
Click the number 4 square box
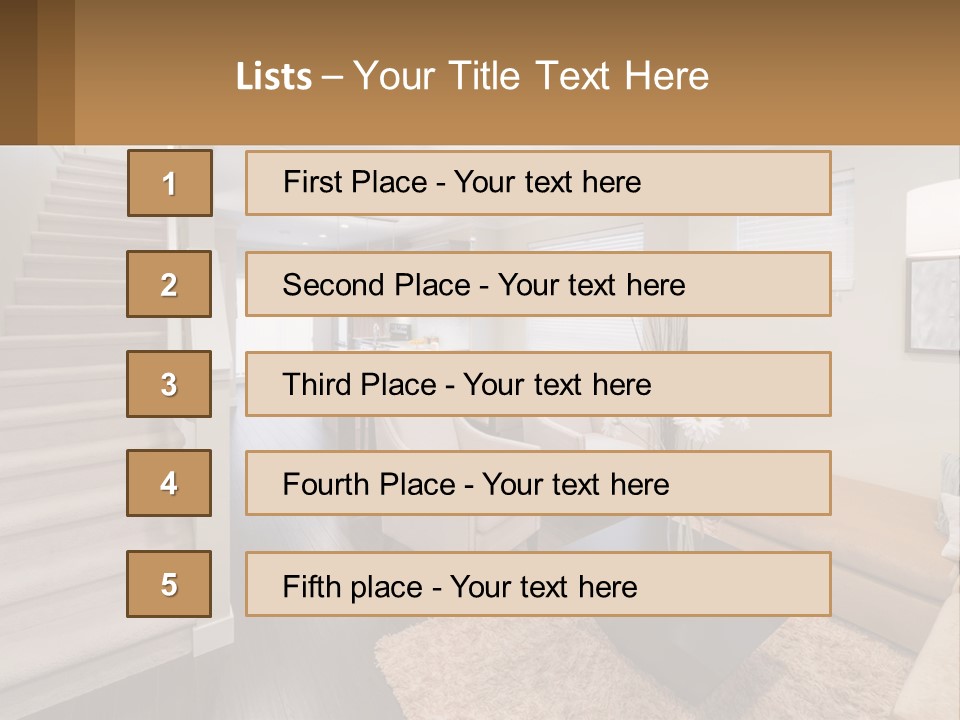click(170, 483)
